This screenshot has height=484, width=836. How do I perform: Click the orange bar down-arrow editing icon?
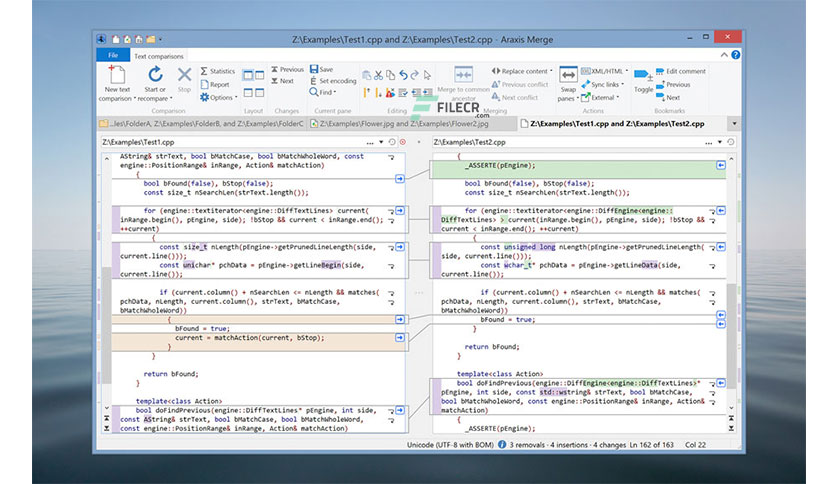coord(379,93)
